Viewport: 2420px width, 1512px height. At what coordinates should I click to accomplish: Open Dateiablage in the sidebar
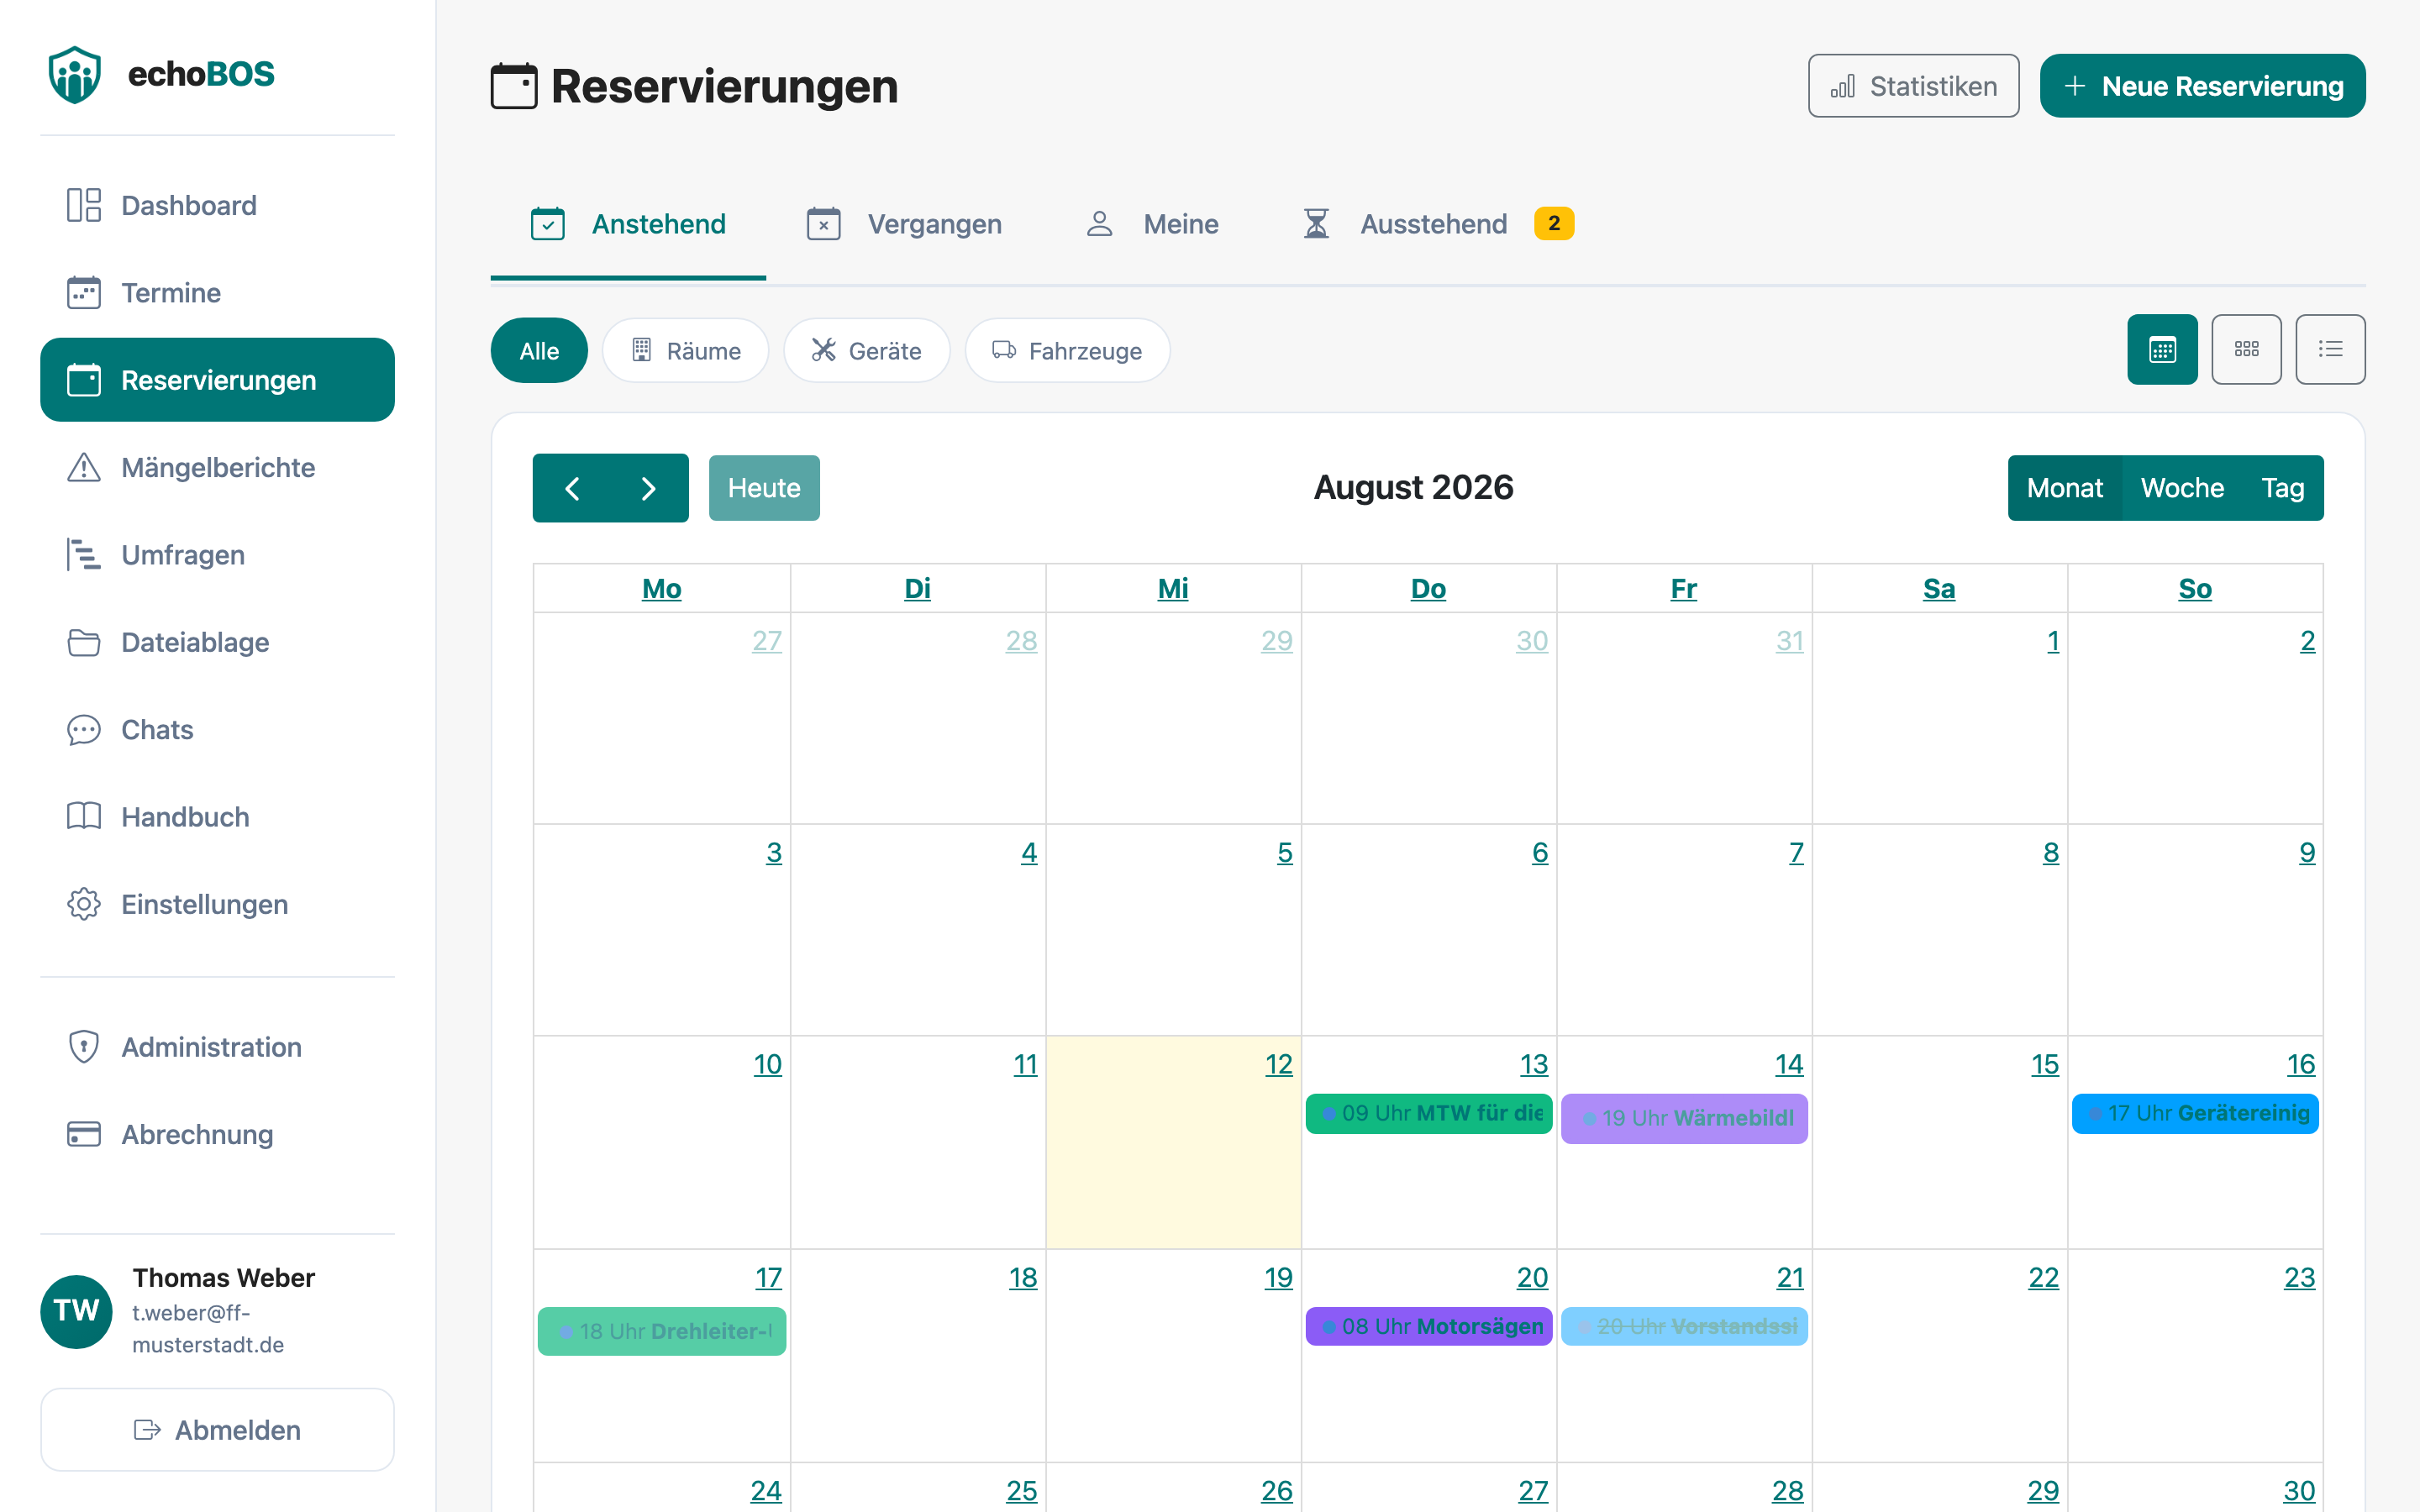[x=217, y=642]
